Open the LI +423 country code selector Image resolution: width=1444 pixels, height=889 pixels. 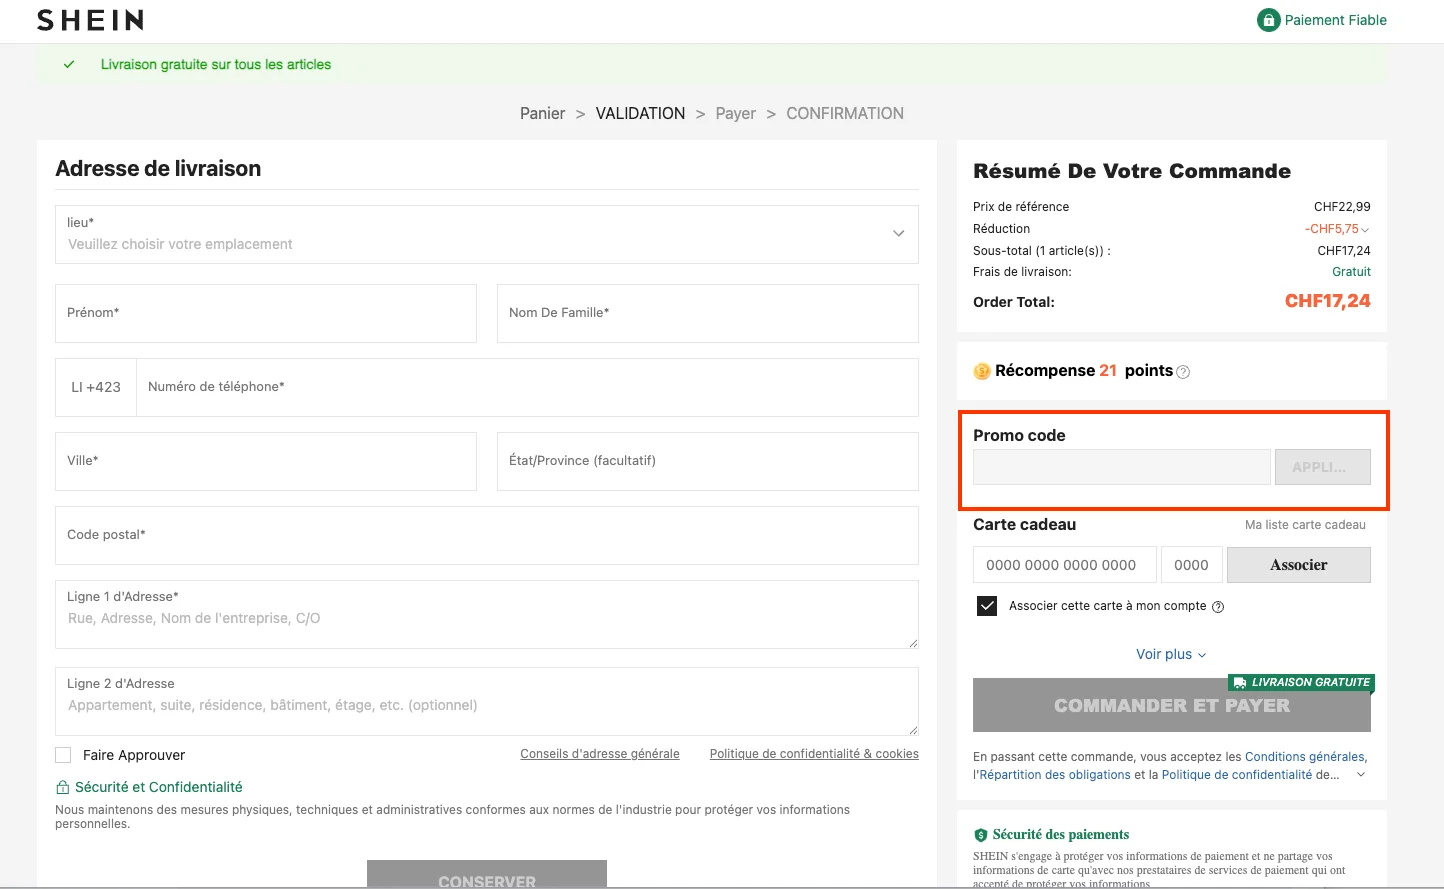coord(96,387)
